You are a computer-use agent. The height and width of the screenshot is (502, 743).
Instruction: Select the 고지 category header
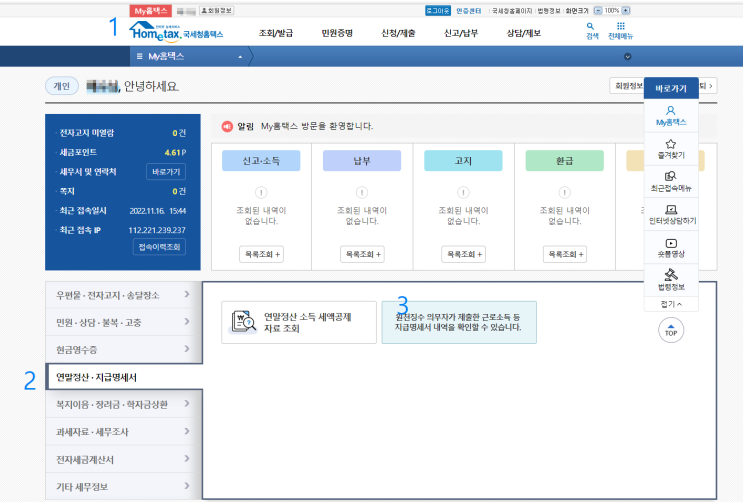click(x=463, y=161)
